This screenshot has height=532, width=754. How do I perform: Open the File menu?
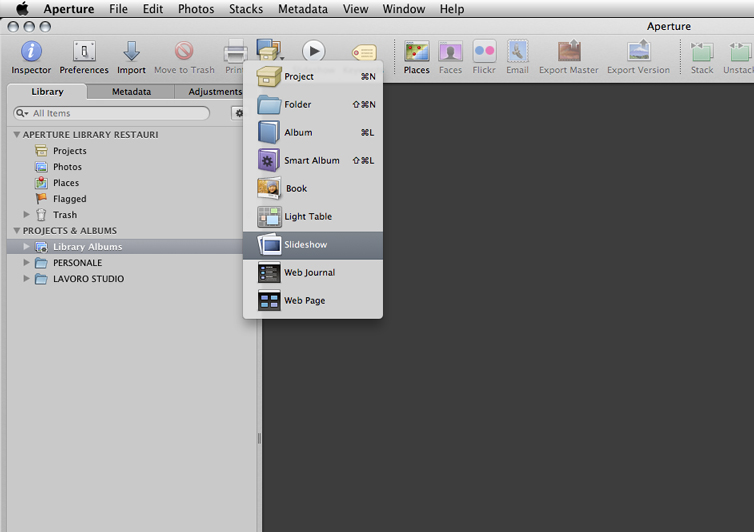tap(118, 9)
